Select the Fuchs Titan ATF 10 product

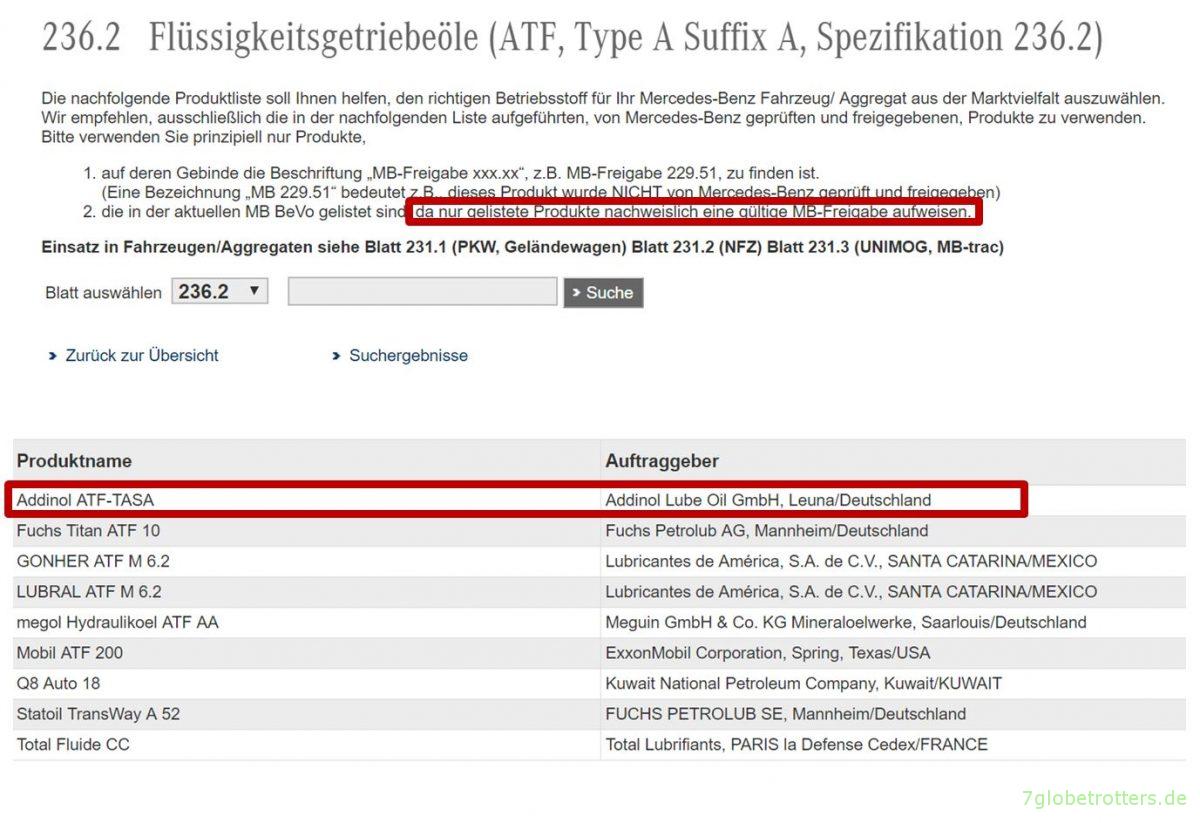88,530
